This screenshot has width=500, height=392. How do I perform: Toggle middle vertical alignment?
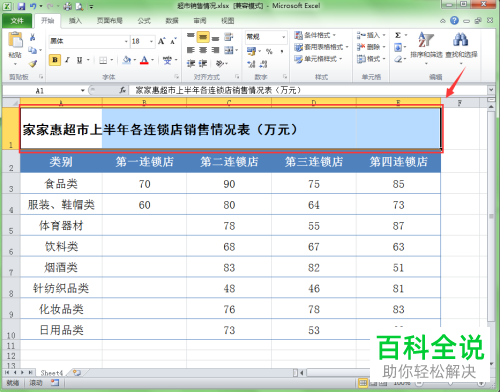203,37
